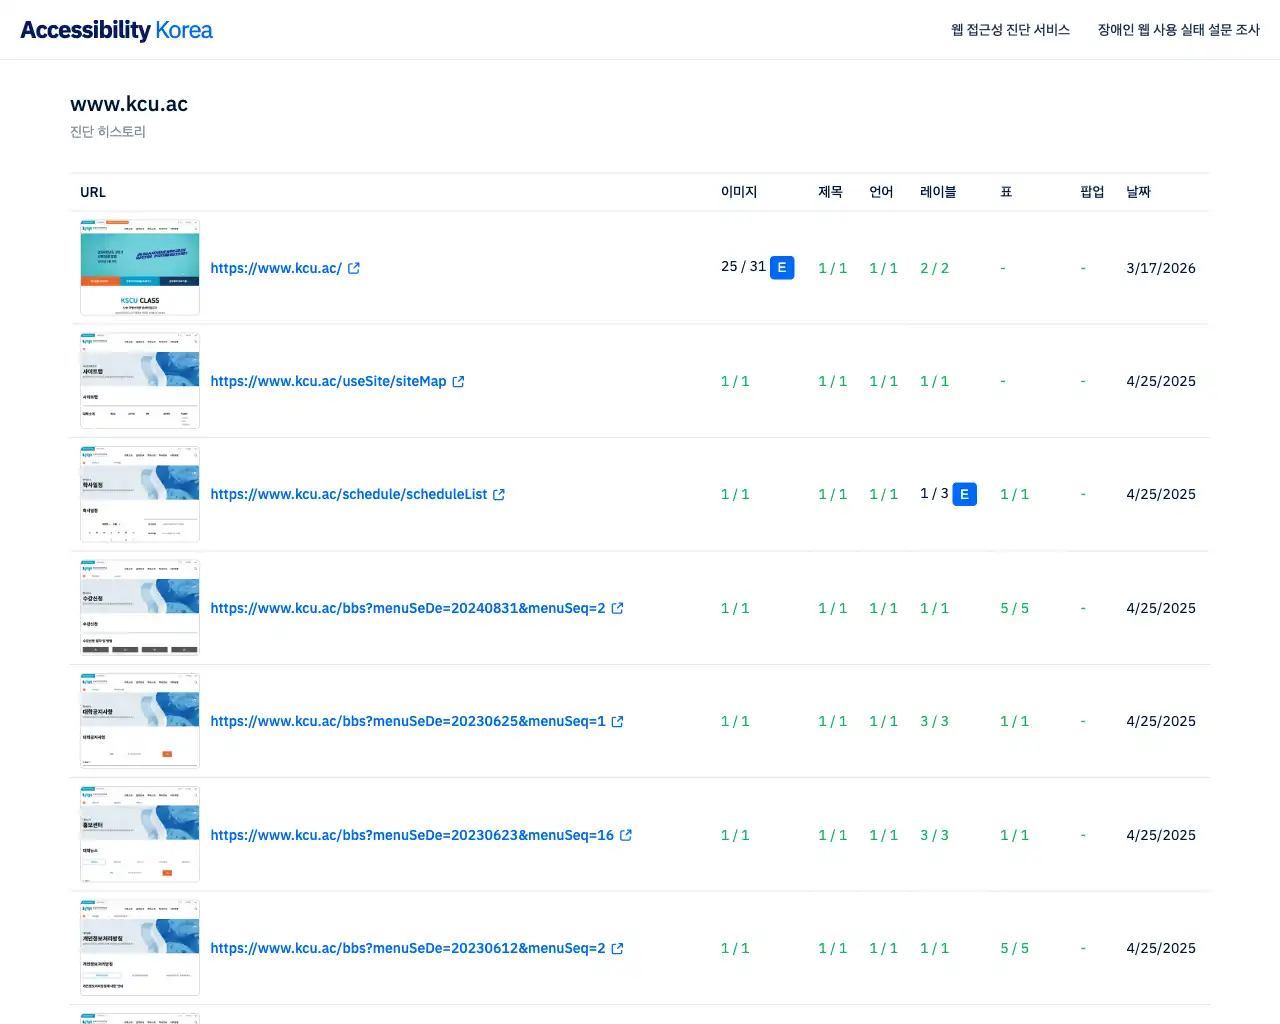Image resolution: width=1280 pixels, height=1024 pixels.
Task: Click blue E badge next to 1 / 3
Action: point(964,494)
